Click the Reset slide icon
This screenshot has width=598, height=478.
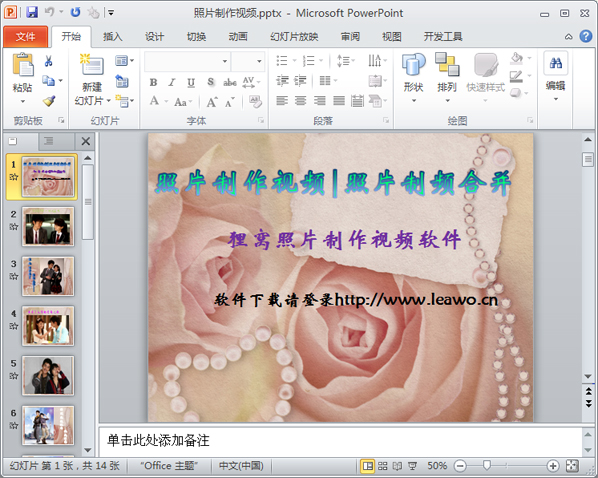122,81
